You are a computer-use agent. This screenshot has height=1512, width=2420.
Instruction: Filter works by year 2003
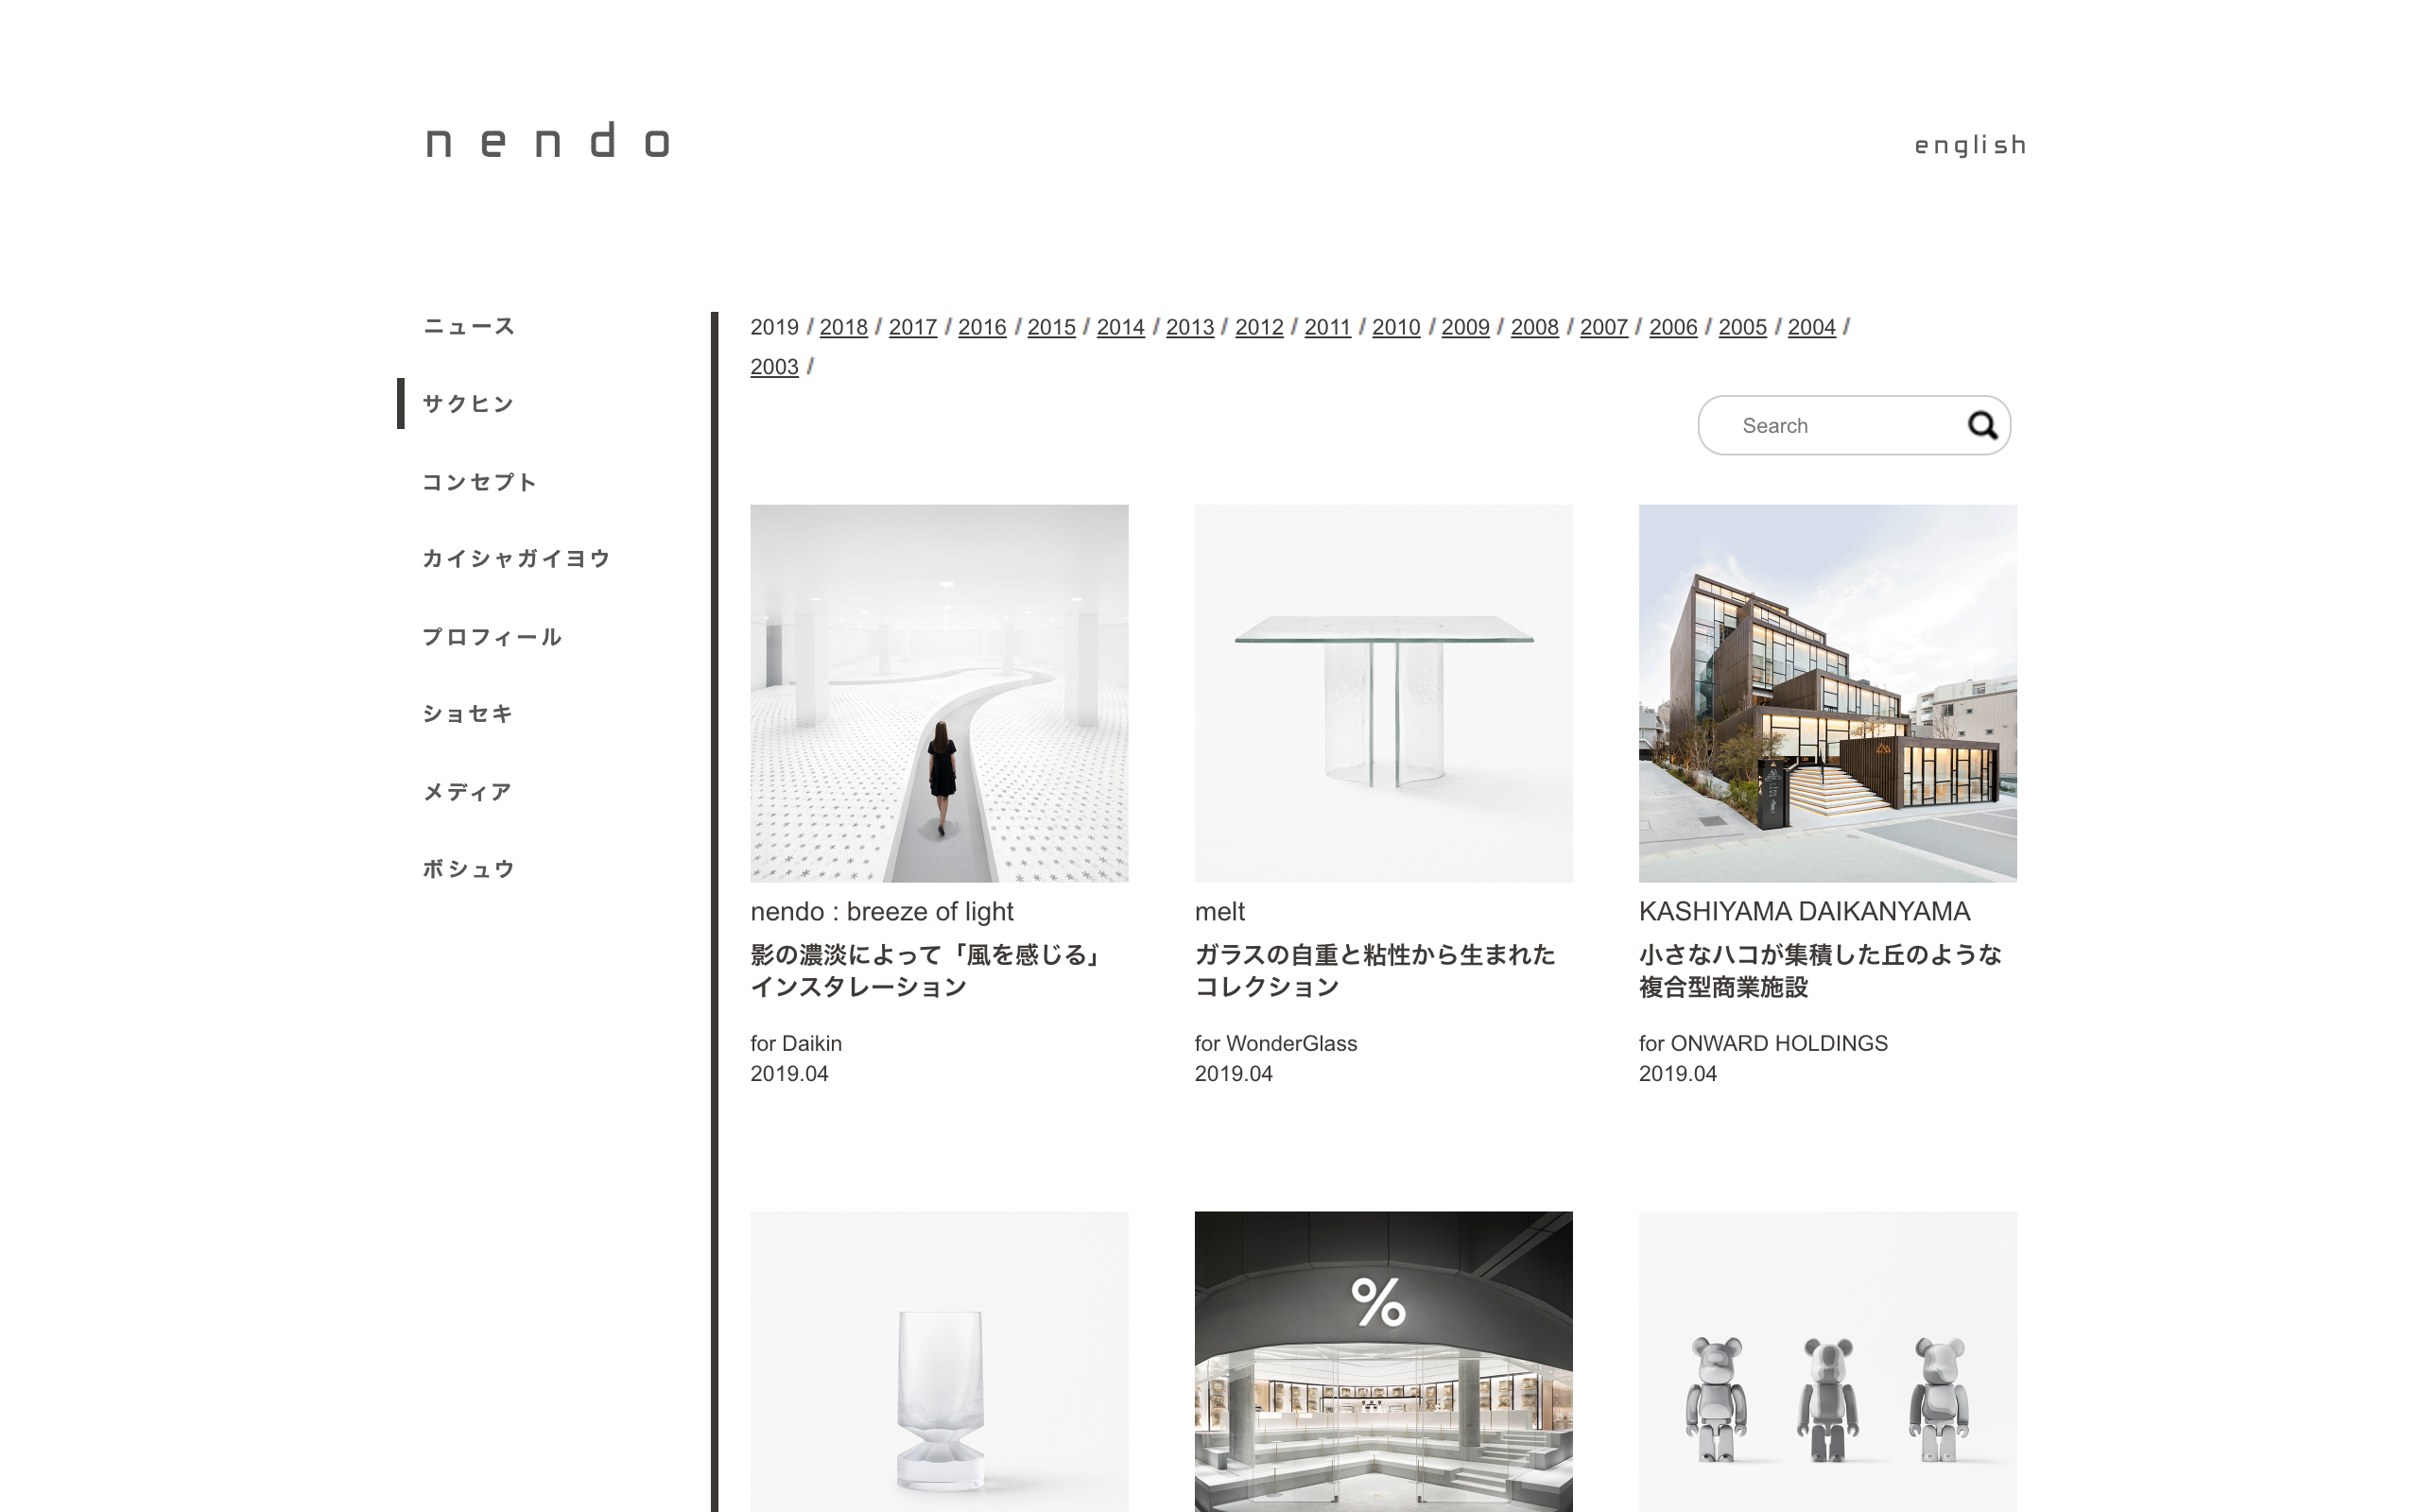[774, 367]
